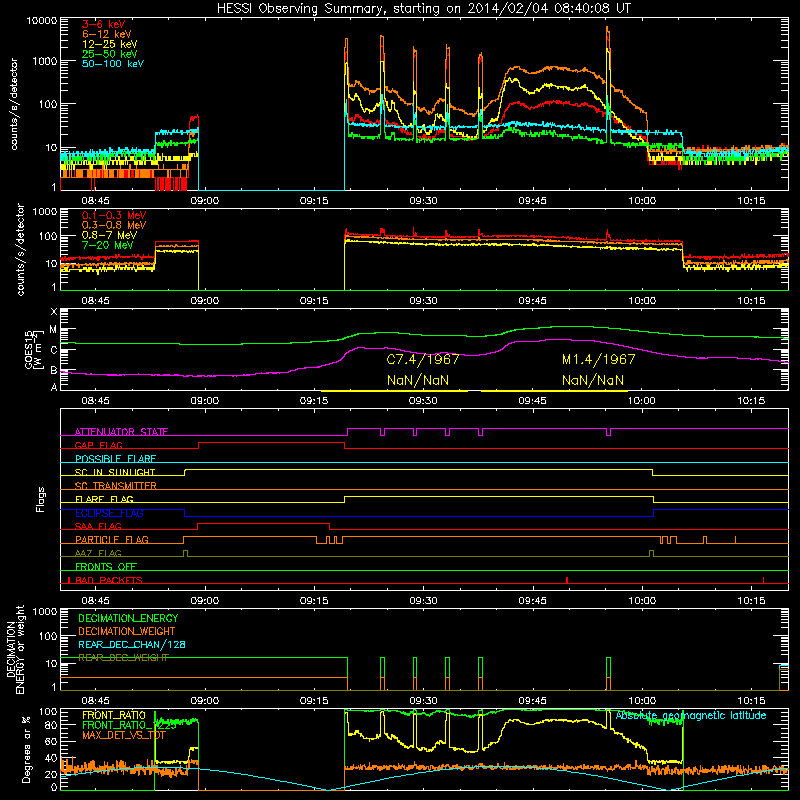Select the REAR_DEC_WEIGHT legend label

point(123,658)
